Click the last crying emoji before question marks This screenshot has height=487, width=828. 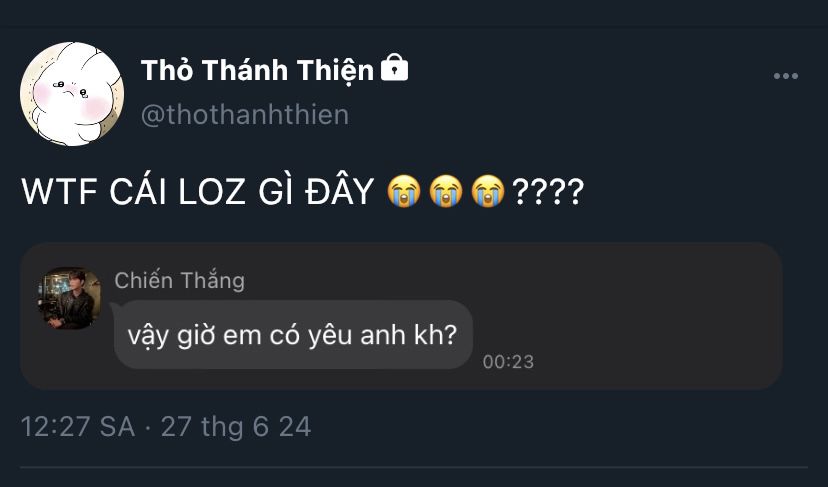[x=488, y=191]
